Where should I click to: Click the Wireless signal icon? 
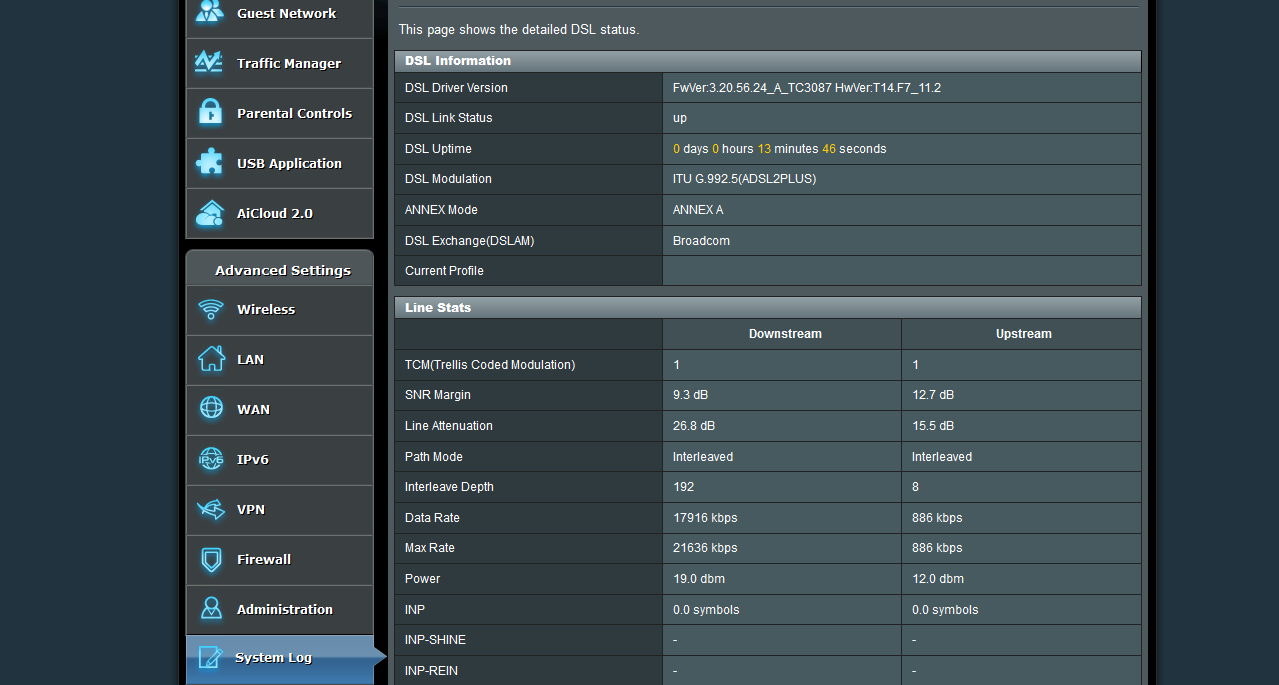[211, 310]
